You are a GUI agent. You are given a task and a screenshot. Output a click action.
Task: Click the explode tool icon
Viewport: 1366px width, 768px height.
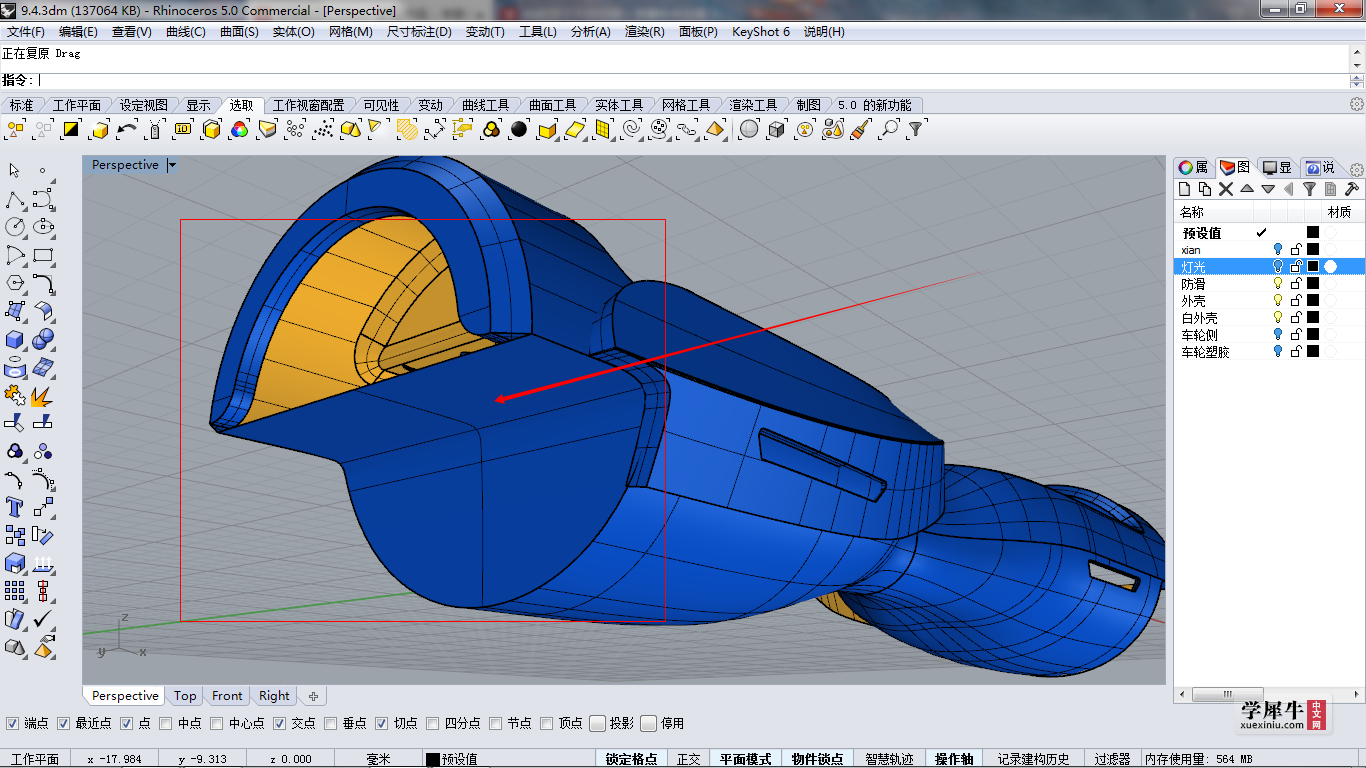[x=43, y=396]
